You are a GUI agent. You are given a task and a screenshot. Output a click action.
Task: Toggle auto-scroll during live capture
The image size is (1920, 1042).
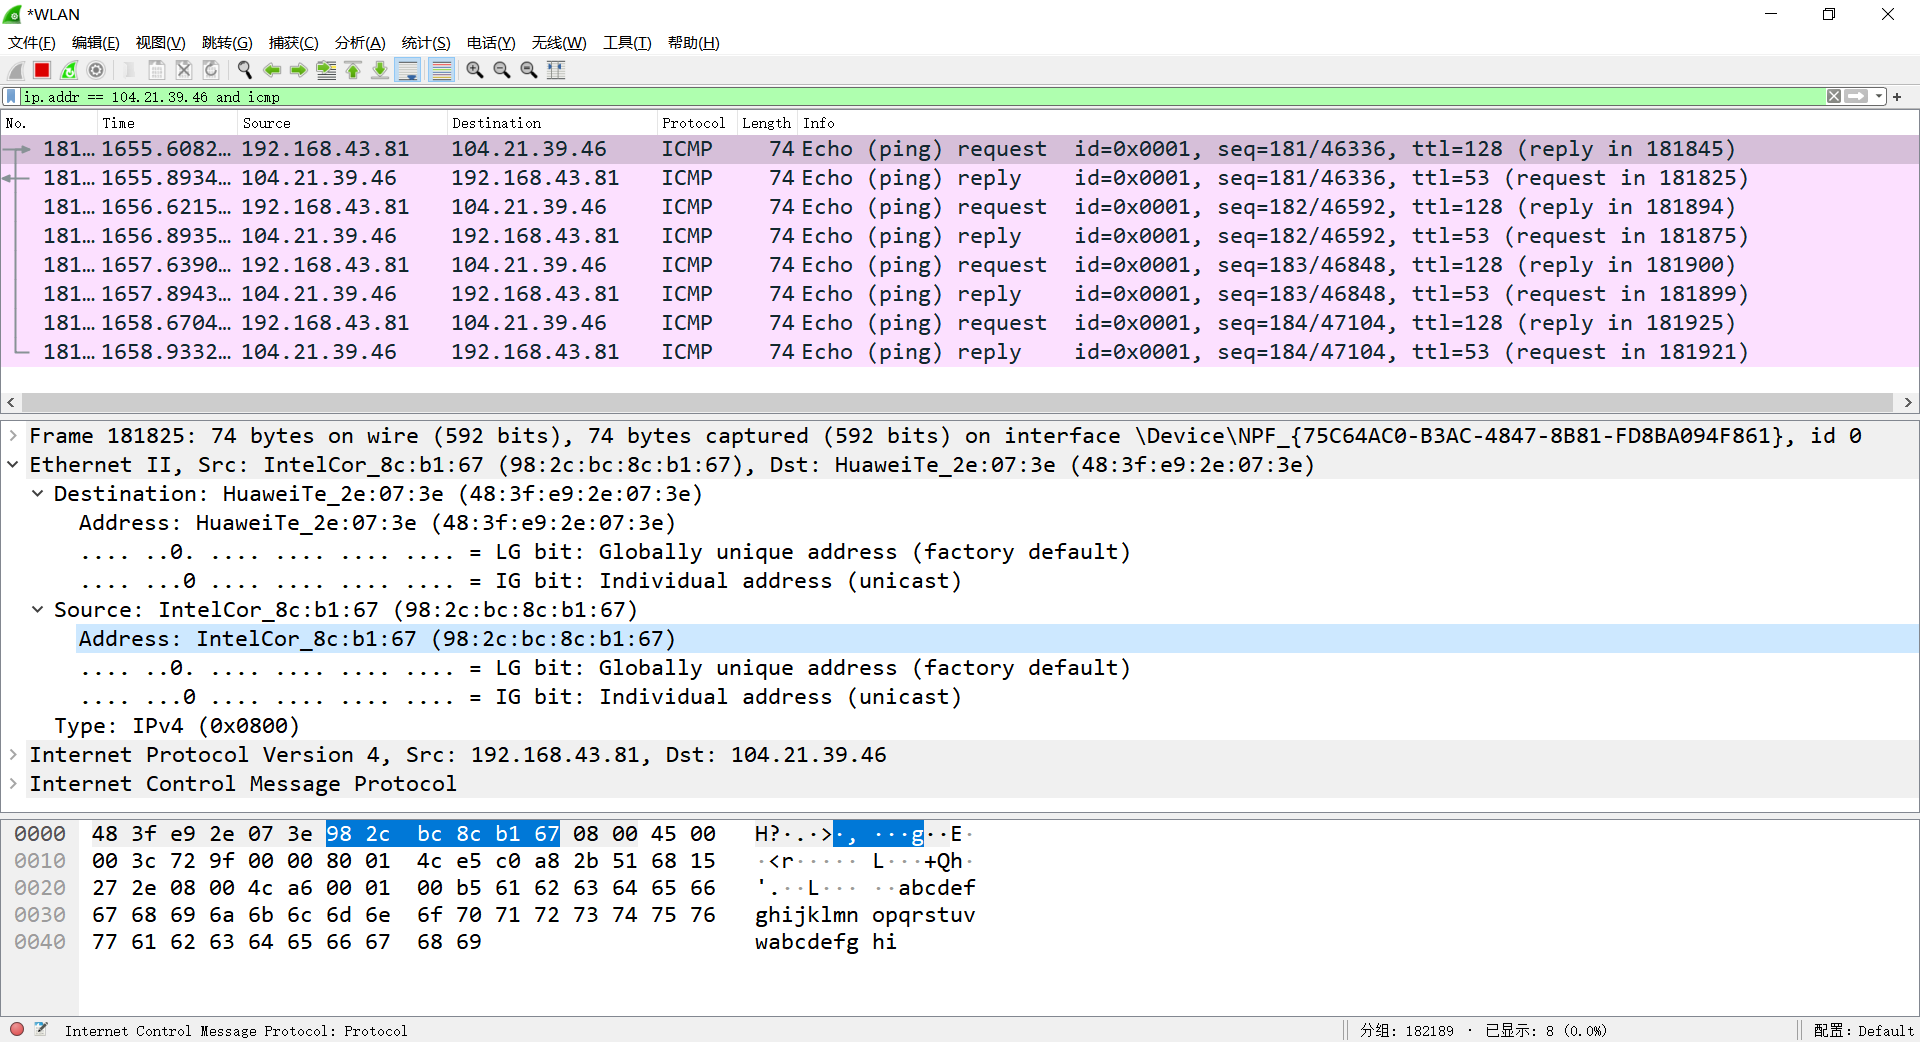(x=408, y=70)
